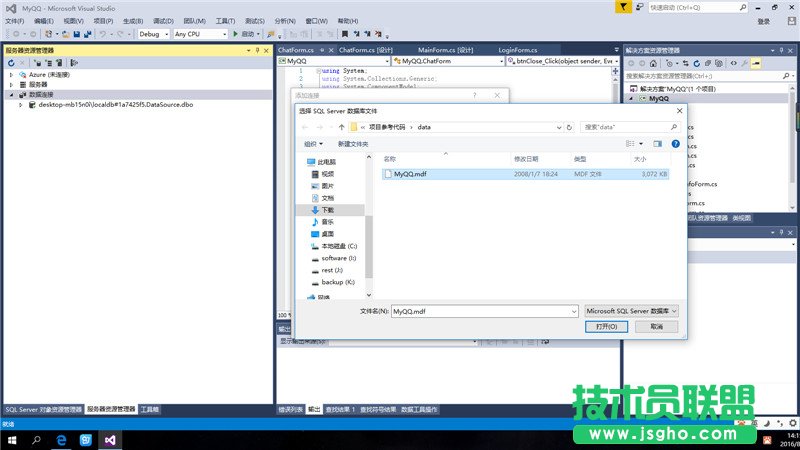Click the help question mark in Add Connection dialog
This screenshot has width=800, height=450.
coord(474,95)
